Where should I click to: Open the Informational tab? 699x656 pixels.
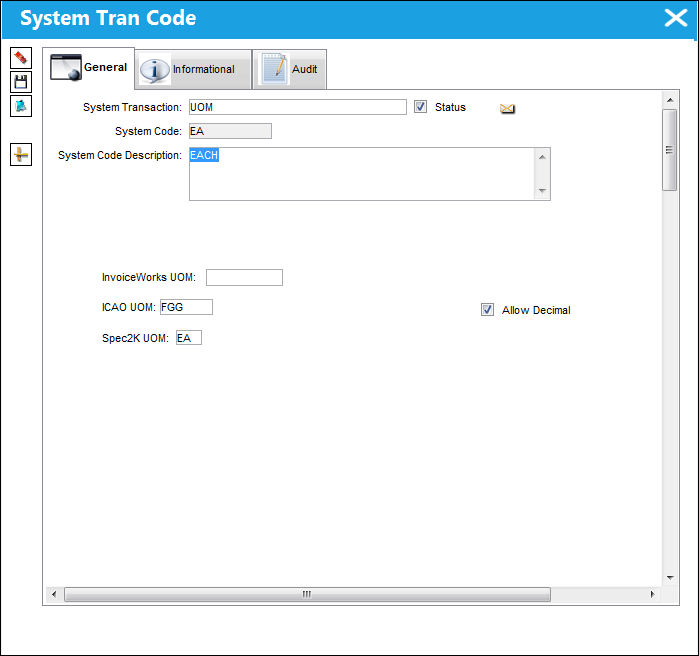click(193, 70)
